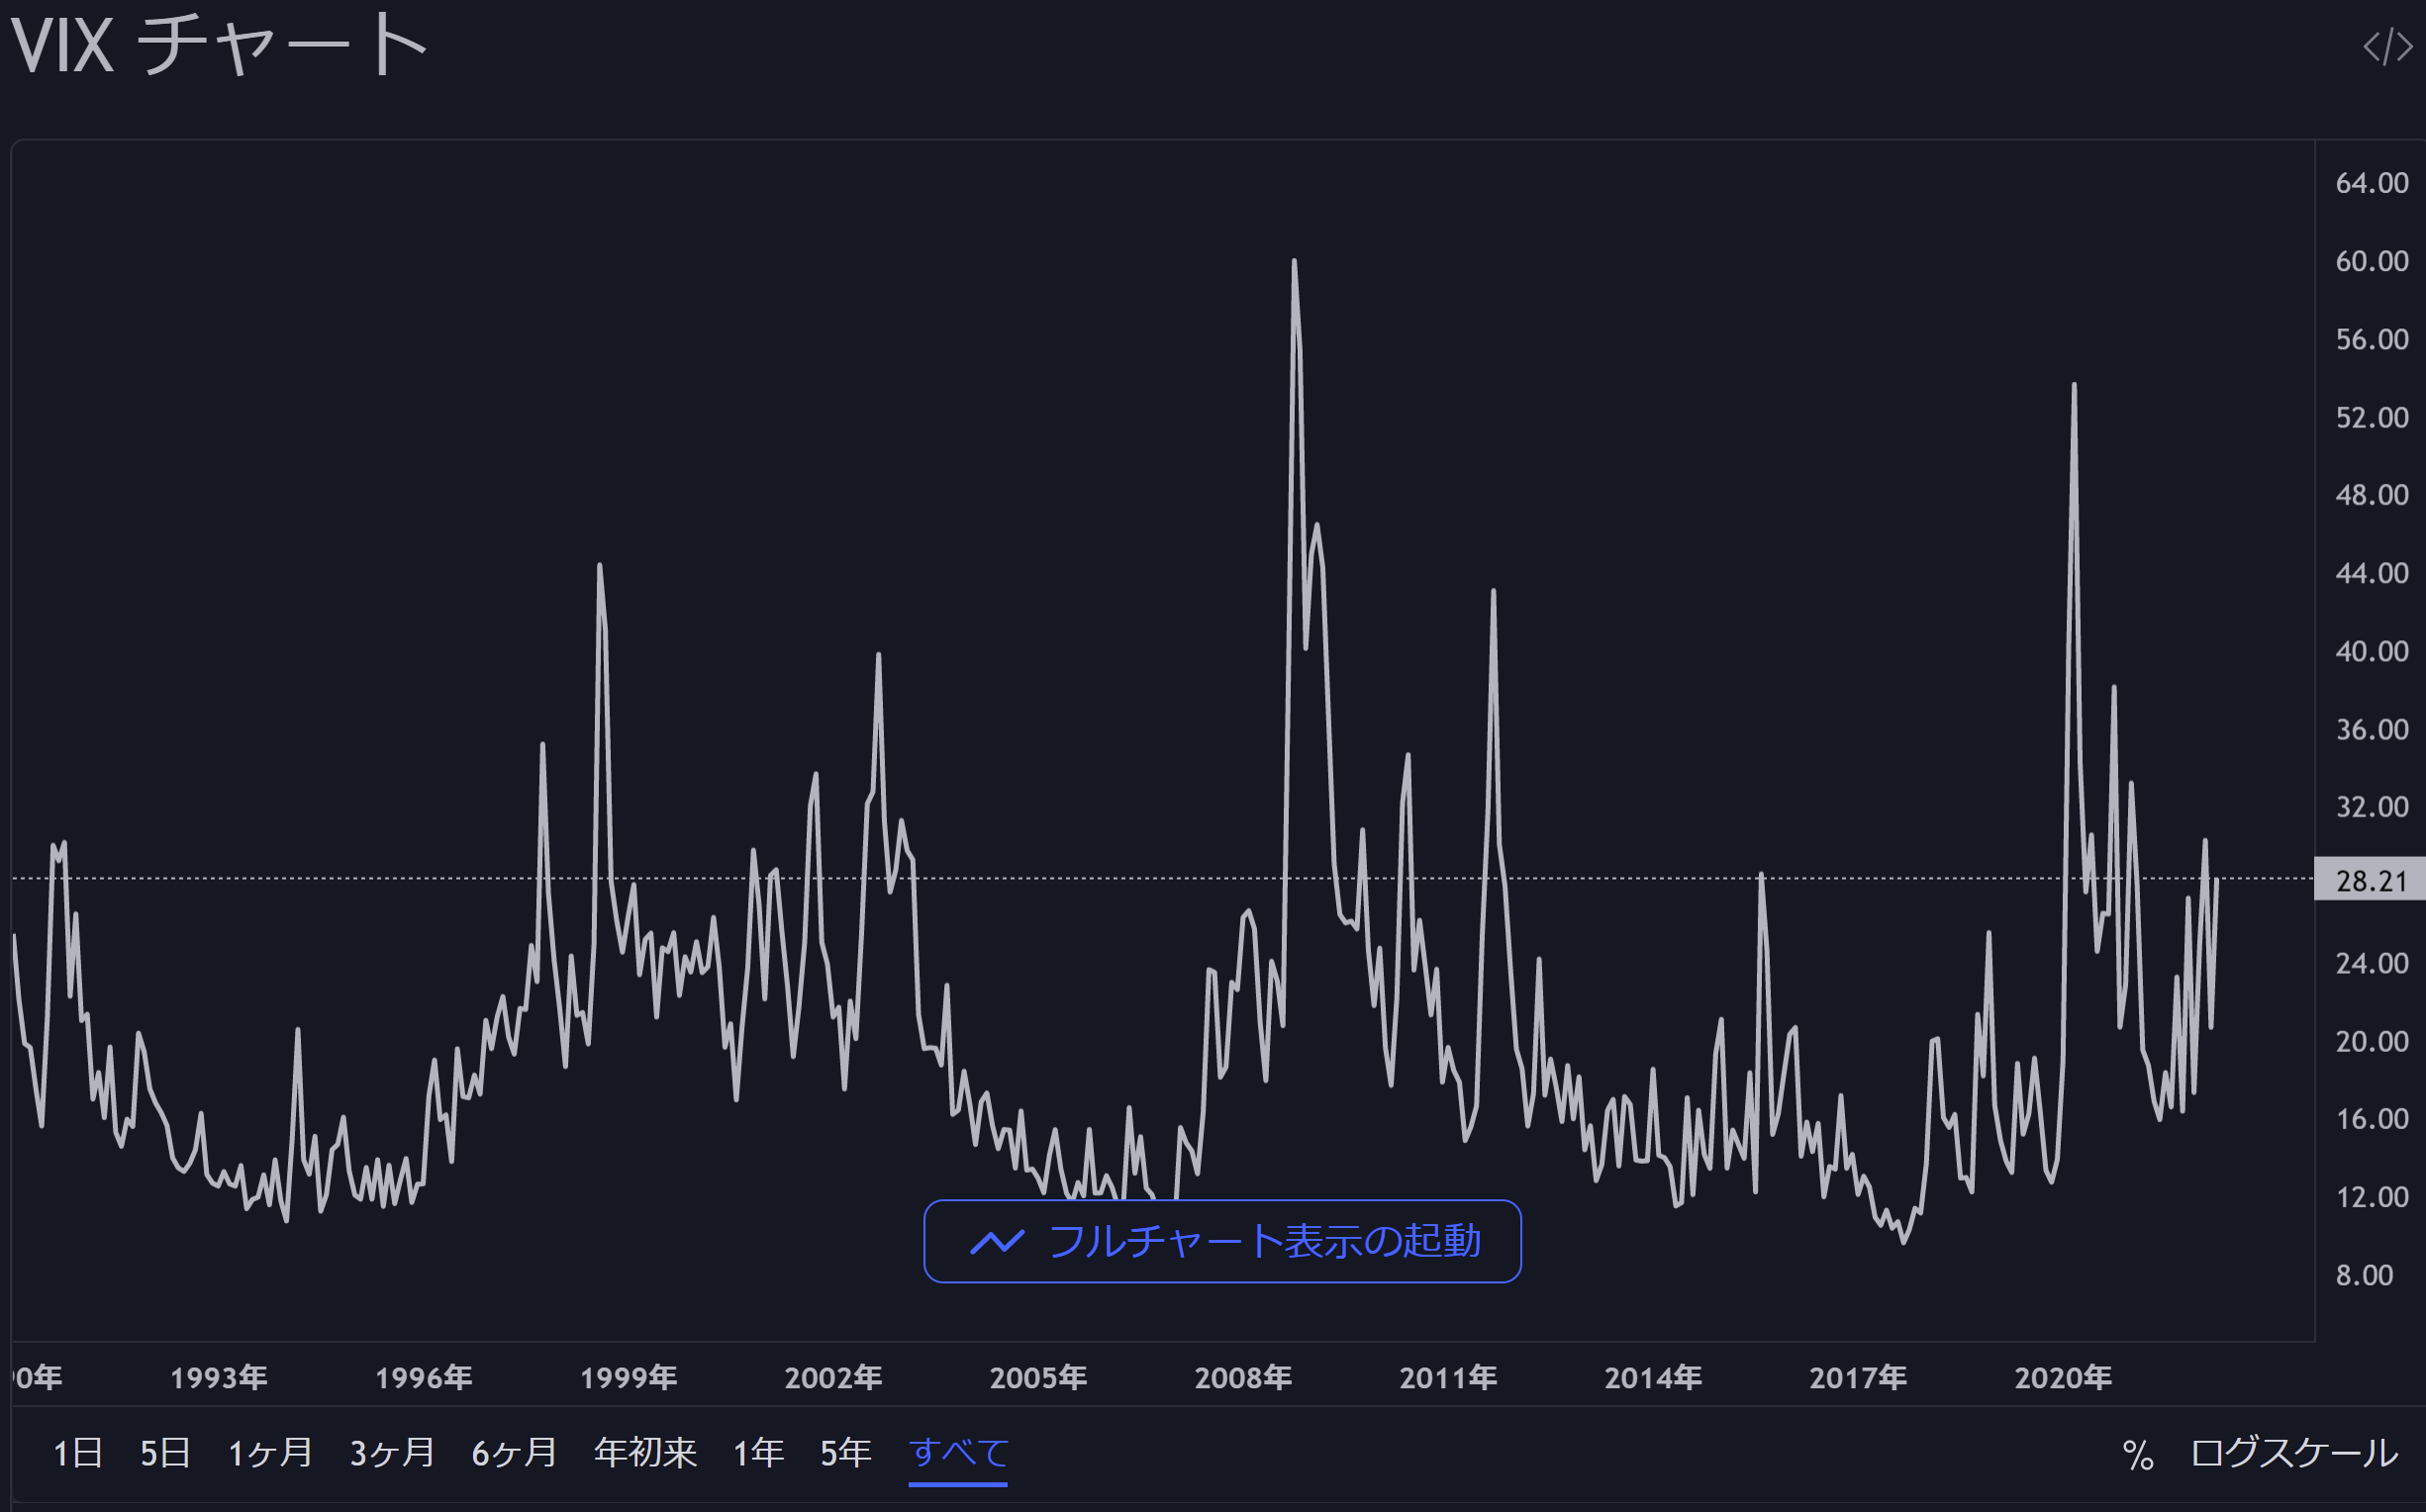This screenshot has height=1512, width=2426.
Task: Click the 28.21 current price label
Action: click(x=2370, y=880)
